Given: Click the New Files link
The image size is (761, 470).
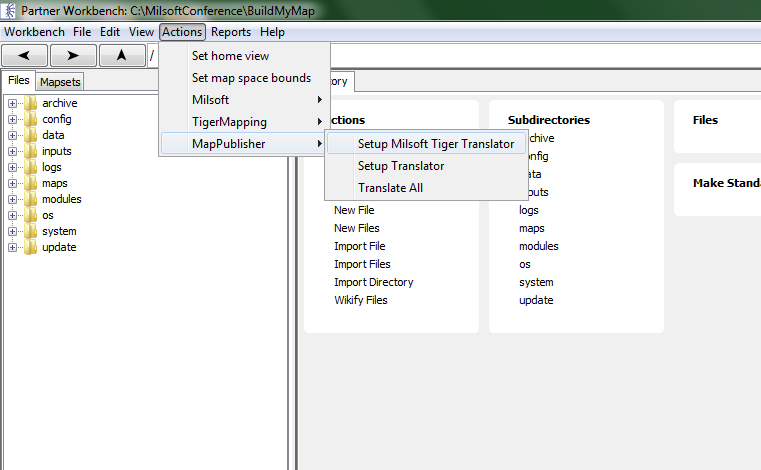Looking at the screenshot, I should [x=357, y=228].
